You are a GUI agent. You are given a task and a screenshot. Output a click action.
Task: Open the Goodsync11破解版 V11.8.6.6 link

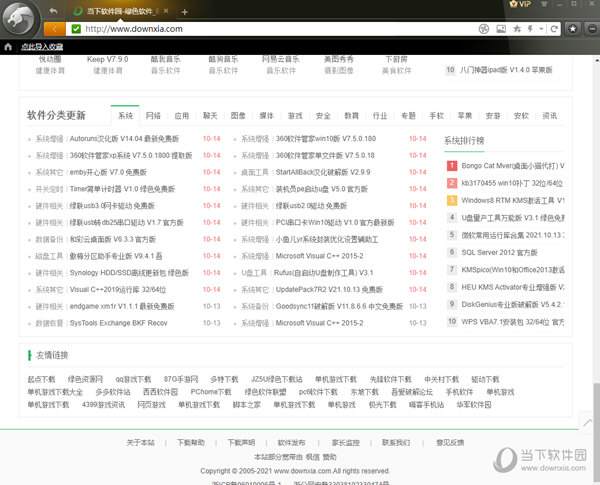point(339,307)
